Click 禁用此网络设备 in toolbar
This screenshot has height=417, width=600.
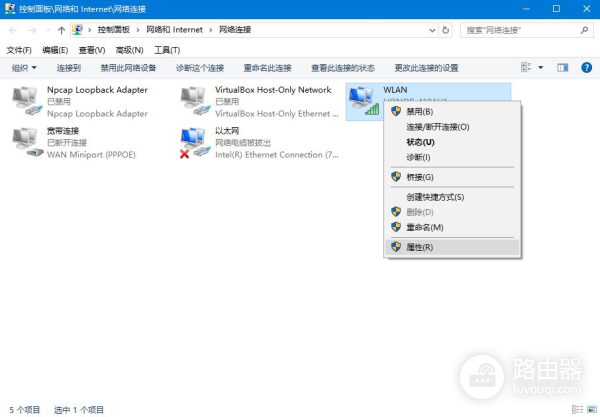coord(128,68)
